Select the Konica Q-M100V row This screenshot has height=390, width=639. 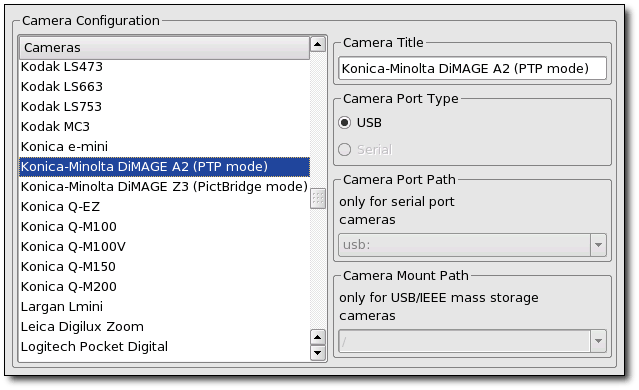click(164, 247)
